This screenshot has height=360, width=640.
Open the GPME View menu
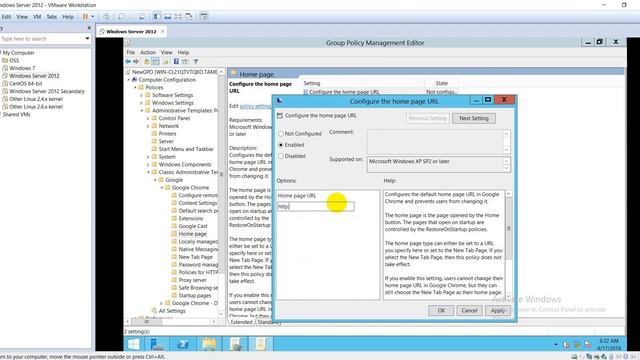(167, 53)
